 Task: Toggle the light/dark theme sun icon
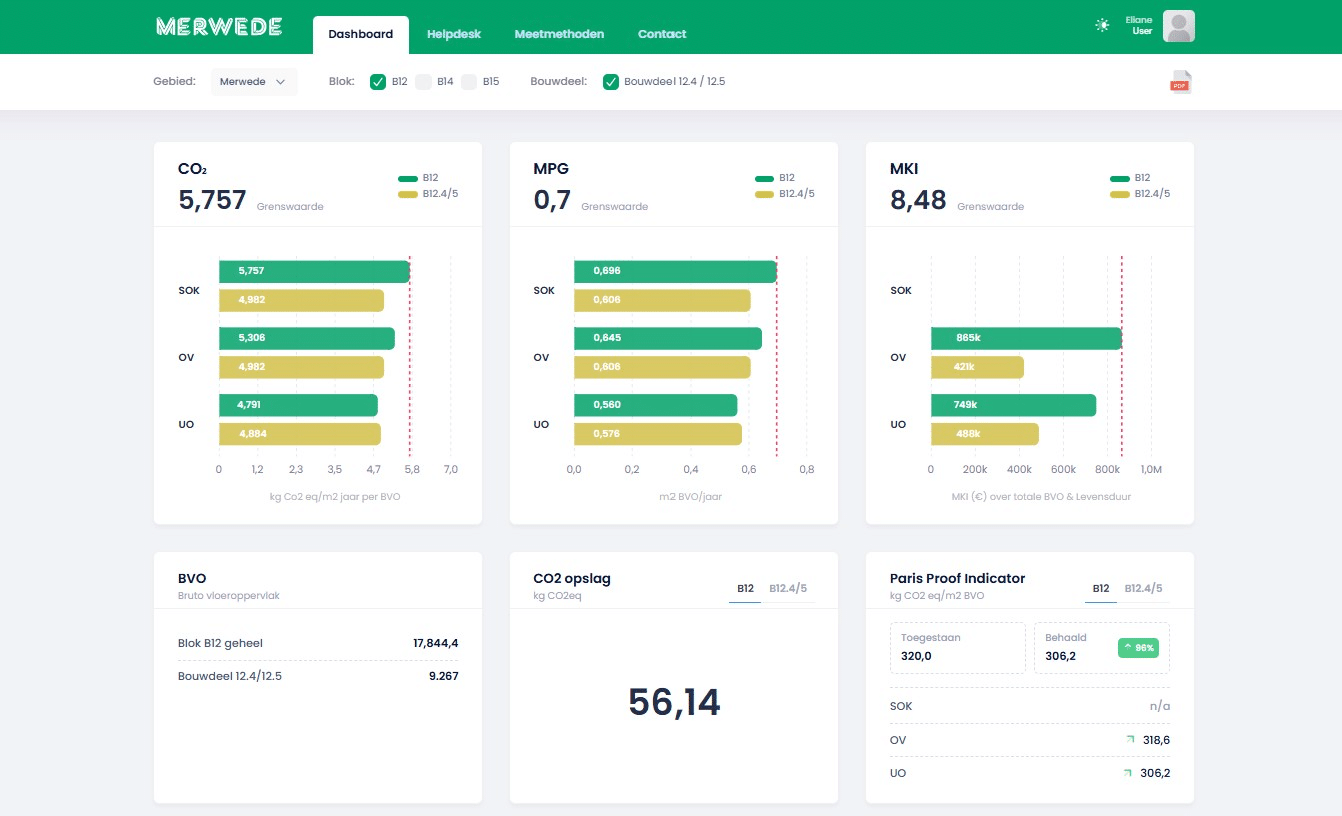(1102, 25)
